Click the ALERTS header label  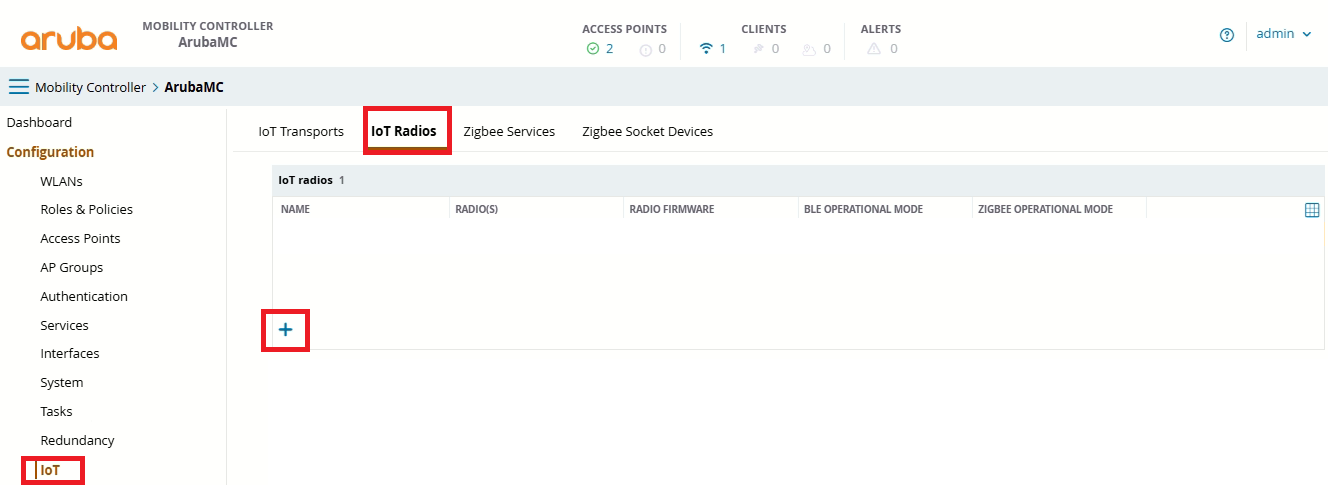point(880,29)
